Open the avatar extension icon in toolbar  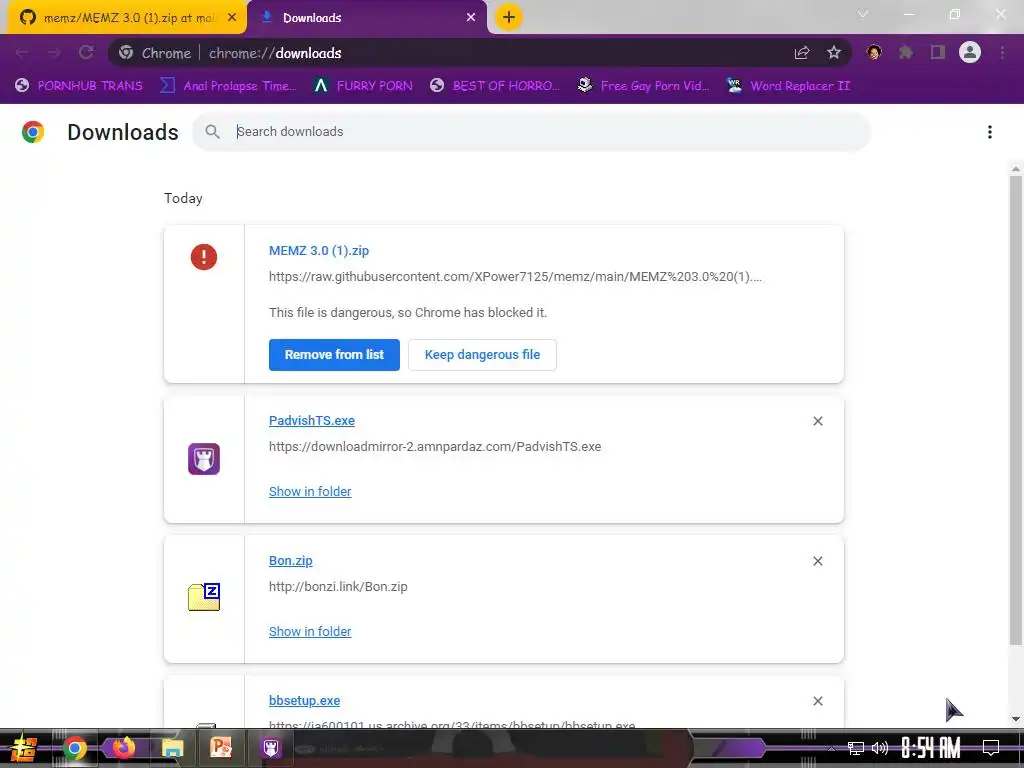coord(874,53)
